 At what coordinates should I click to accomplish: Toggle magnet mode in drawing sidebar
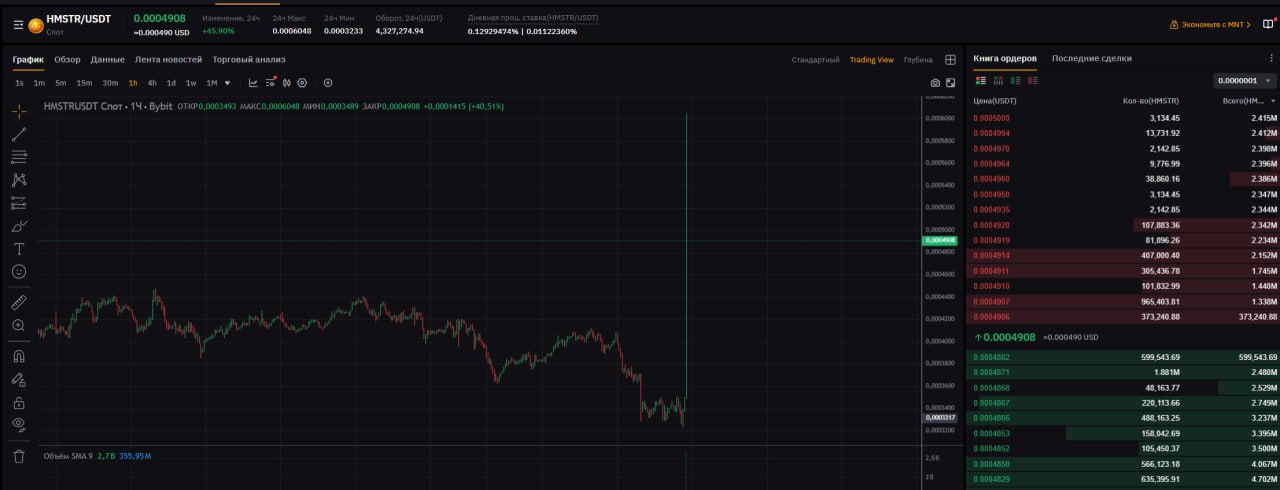click(19, 356)
